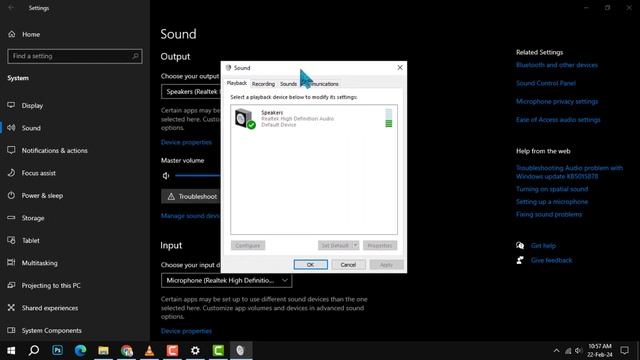This screenshot has width=640, height=360.
Task: Click the Properties button in Sound dialog
Action: tap(380, 245)
